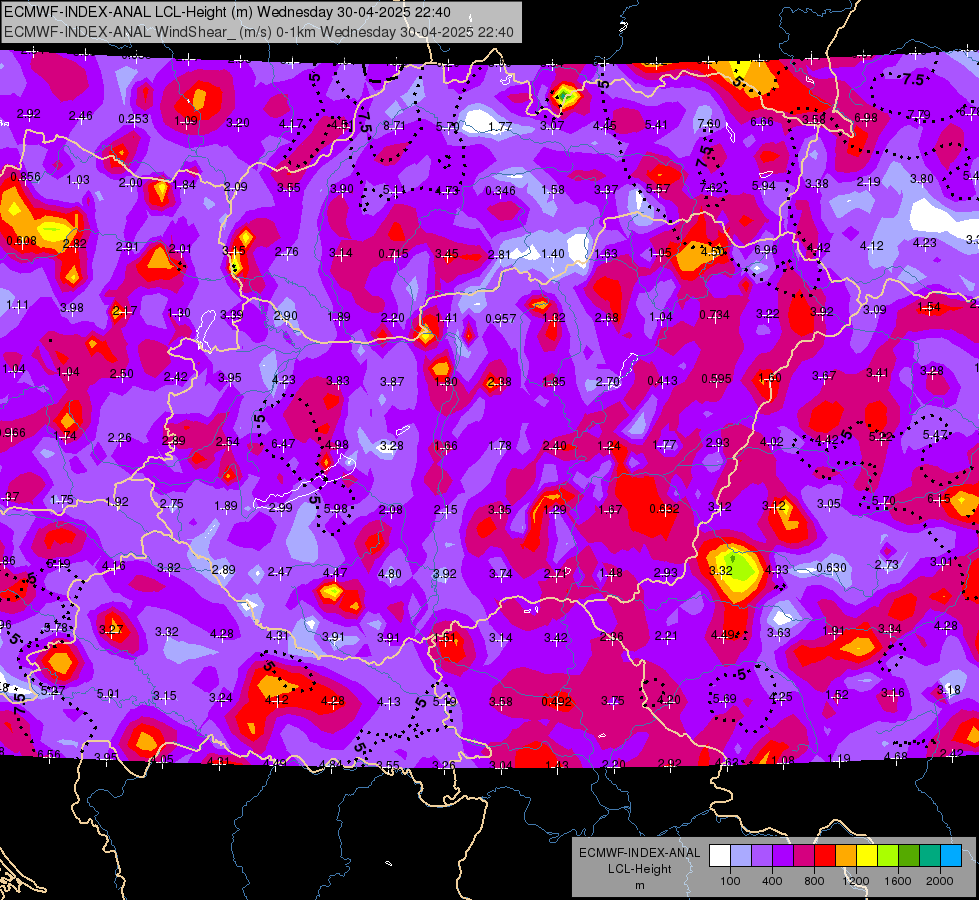Viewport: 979px width, 900px height.
Task: Click wind shear value 0.253
Action: [134, 119]
